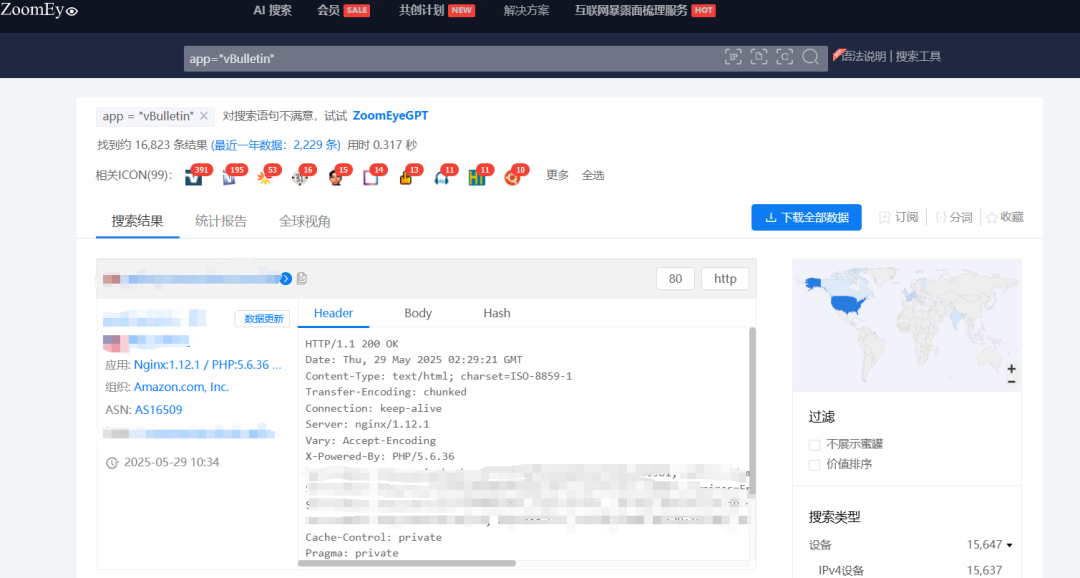Select the related icon with badge 195
The height and width of the screenshot is (578, 1080).
pos(229,177)
